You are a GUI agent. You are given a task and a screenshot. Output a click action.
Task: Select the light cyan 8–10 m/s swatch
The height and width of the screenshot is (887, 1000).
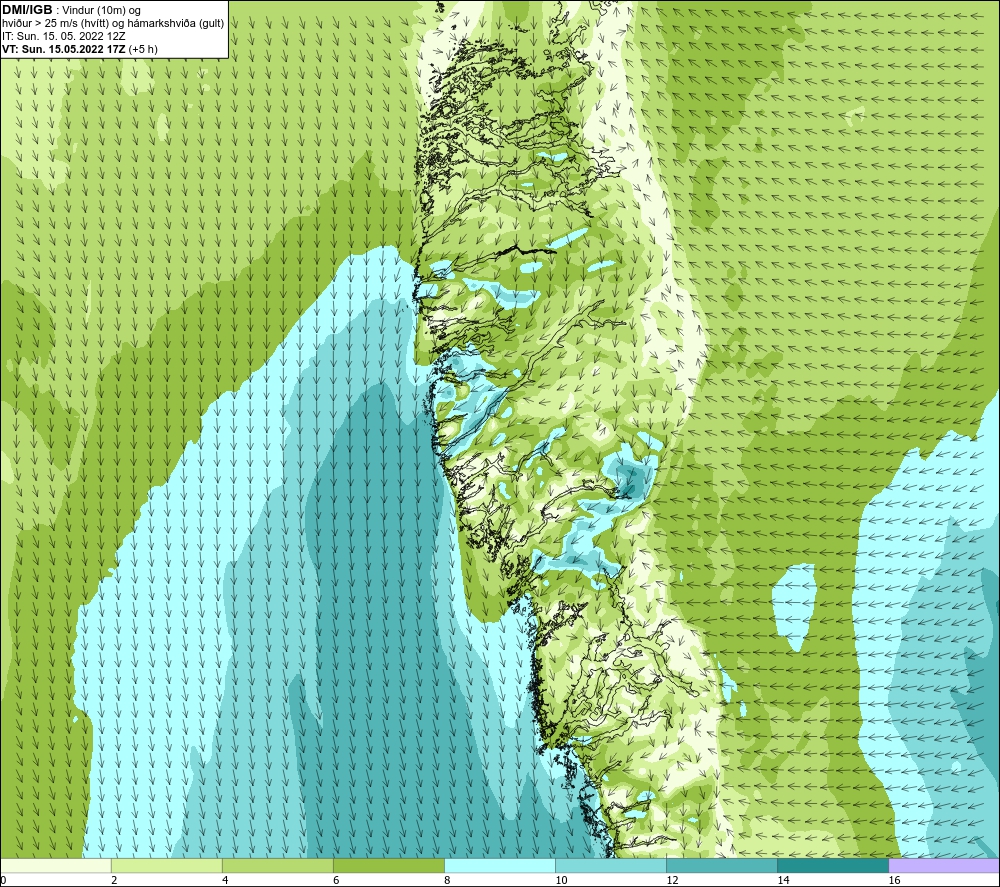(x=499, y=865)
